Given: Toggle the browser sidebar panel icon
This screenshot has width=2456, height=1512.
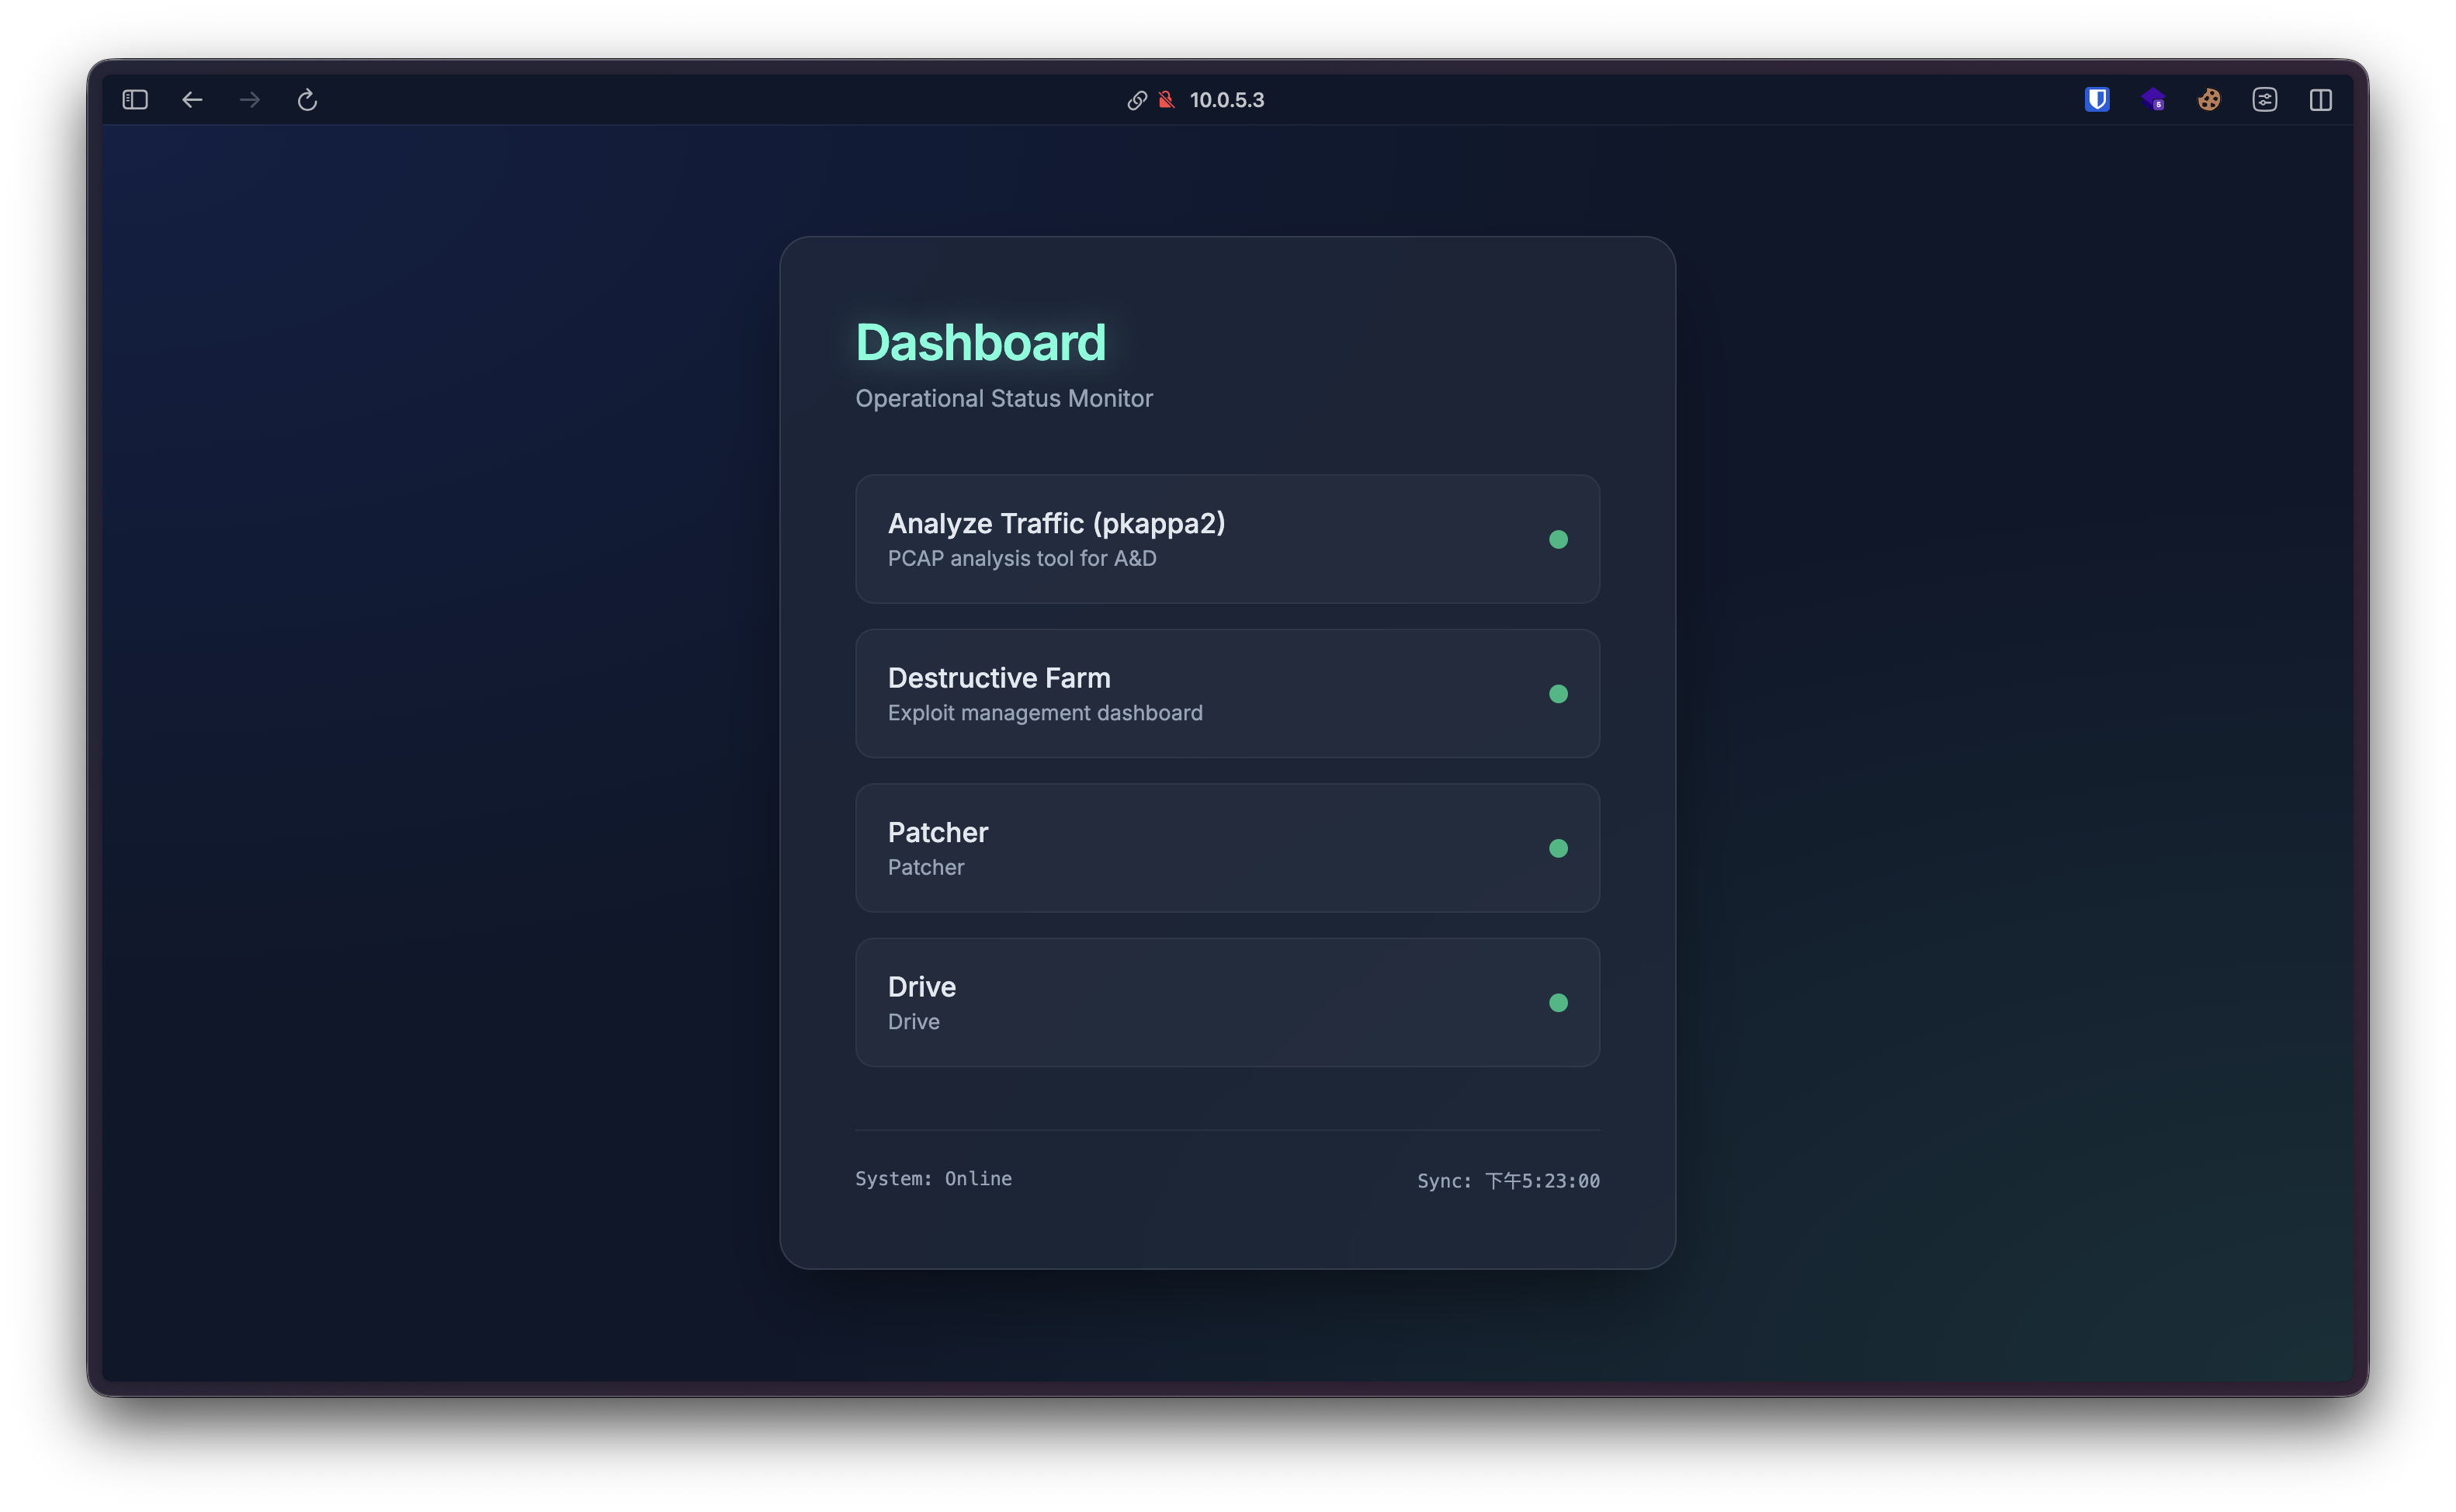Looking at the screenshot, I should [x=135, y=100].
